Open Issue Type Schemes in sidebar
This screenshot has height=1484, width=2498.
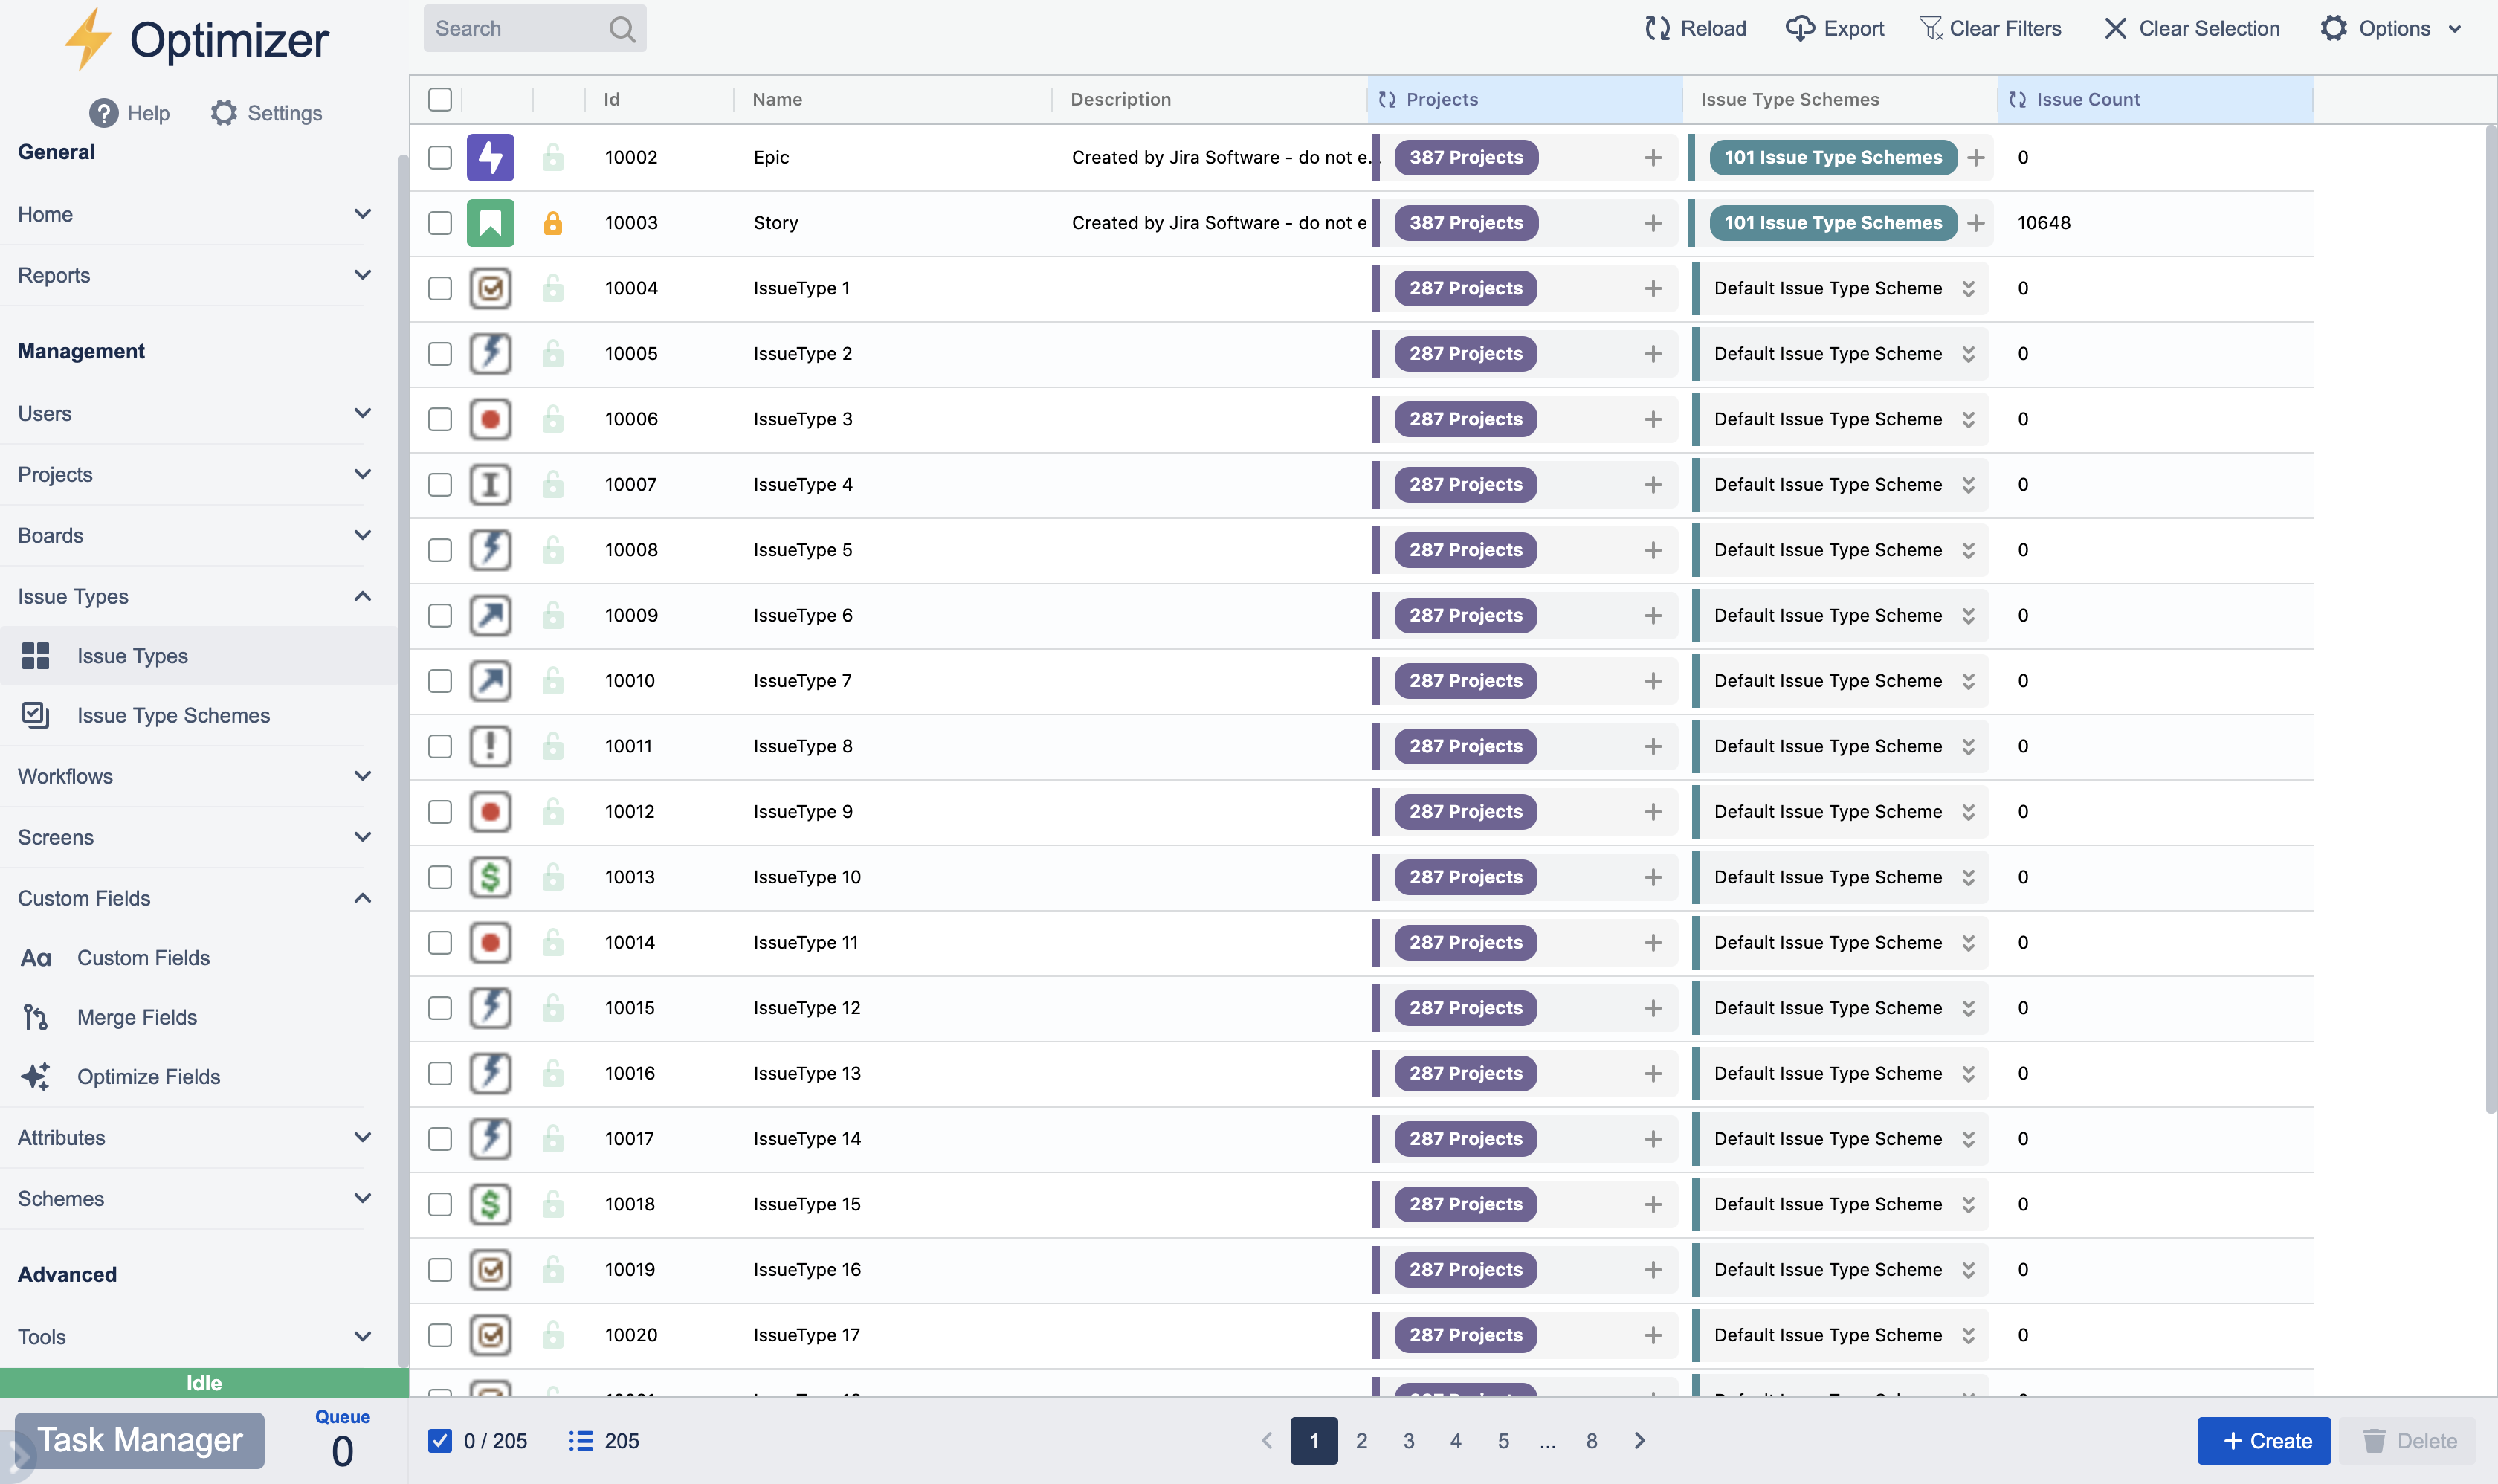(173, 715)
